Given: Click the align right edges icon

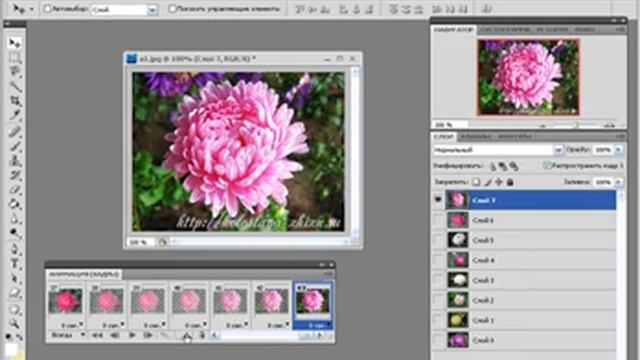Looking at the screenshot, I should pos(369,9).
